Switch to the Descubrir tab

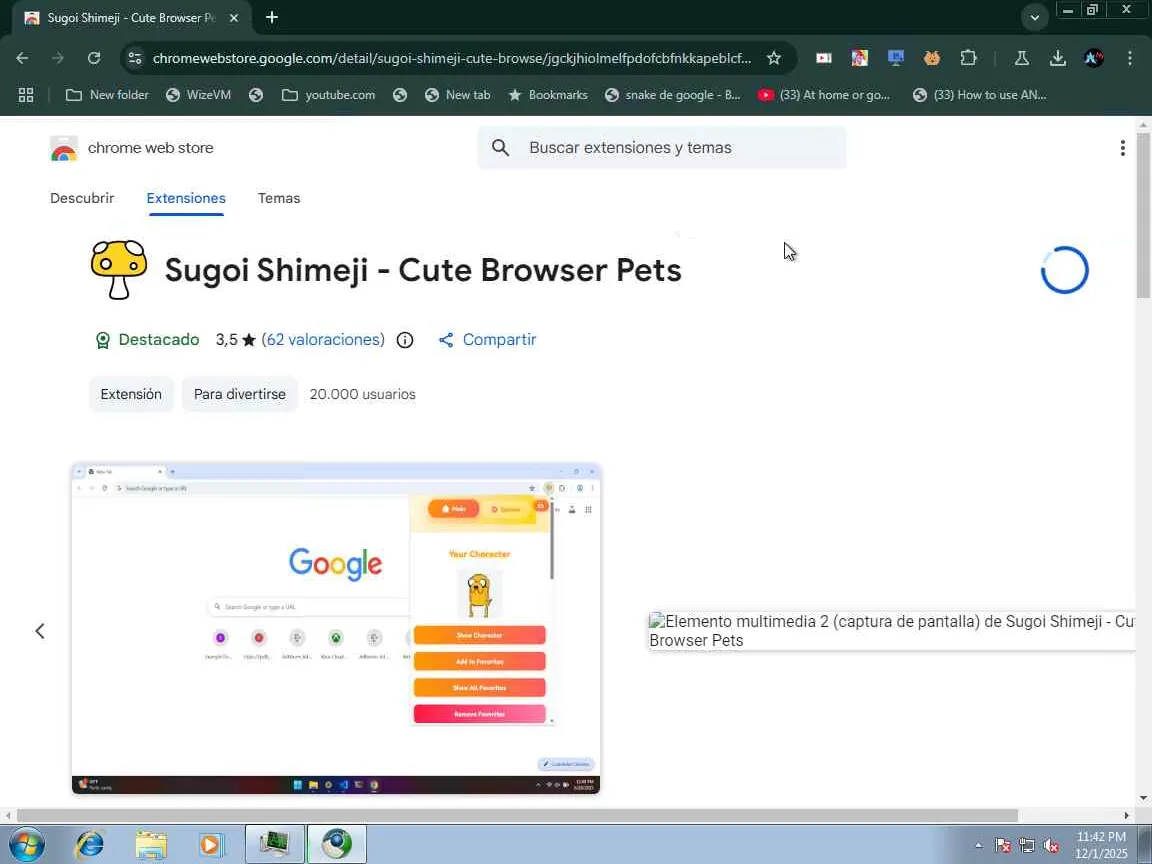pyautogui.click(x=82, y=198)
